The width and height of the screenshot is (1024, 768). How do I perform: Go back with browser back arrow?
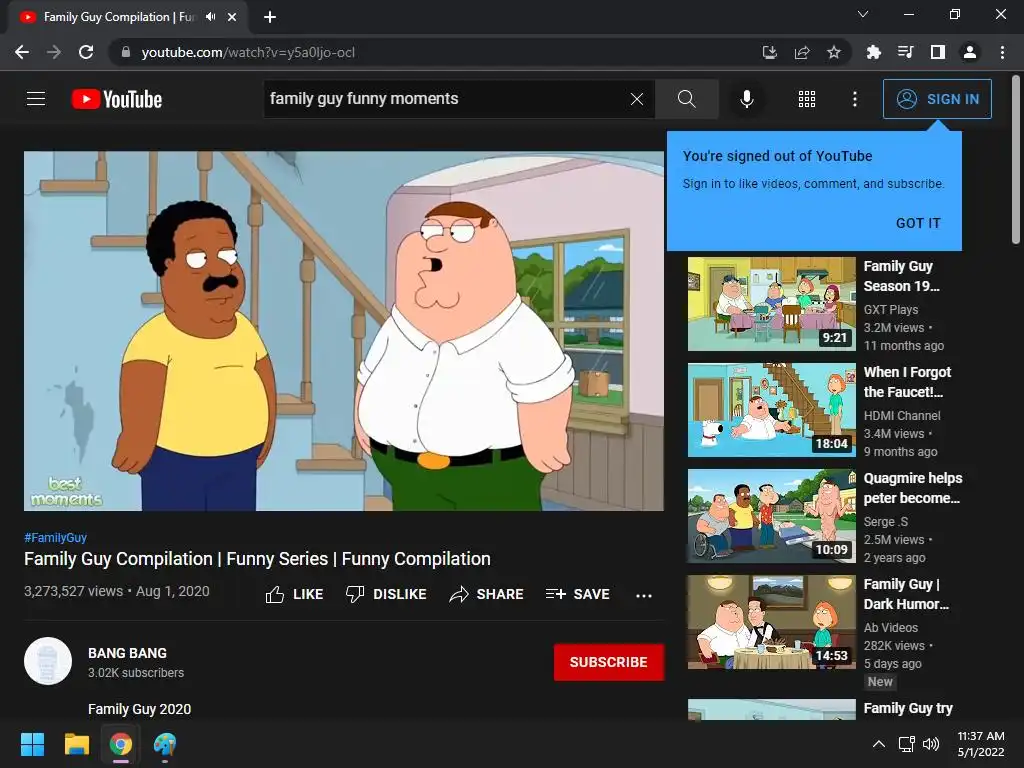pos(22,52)
